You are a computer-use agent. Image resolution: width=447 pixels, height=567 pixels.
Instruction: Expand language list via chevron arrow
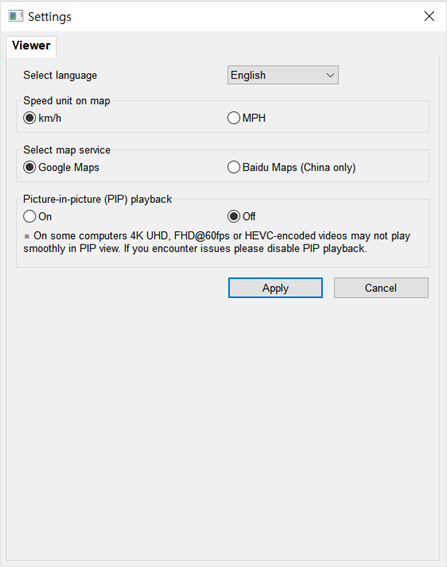330,75
